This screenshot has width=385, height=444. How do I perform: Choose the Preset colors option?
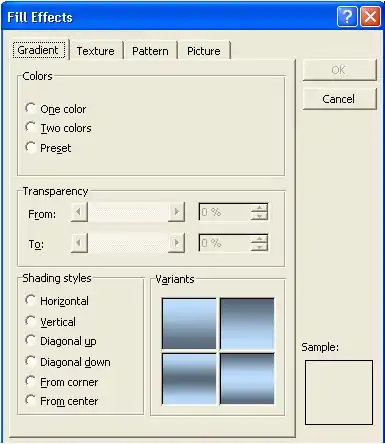pyautogui.click(x=30, y=147)
